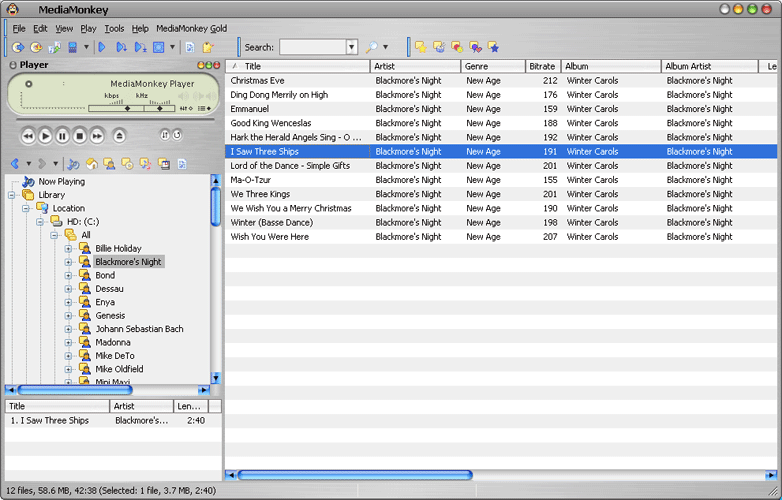Start playback with the Play button
782x500 pixels.
(45, 136)
